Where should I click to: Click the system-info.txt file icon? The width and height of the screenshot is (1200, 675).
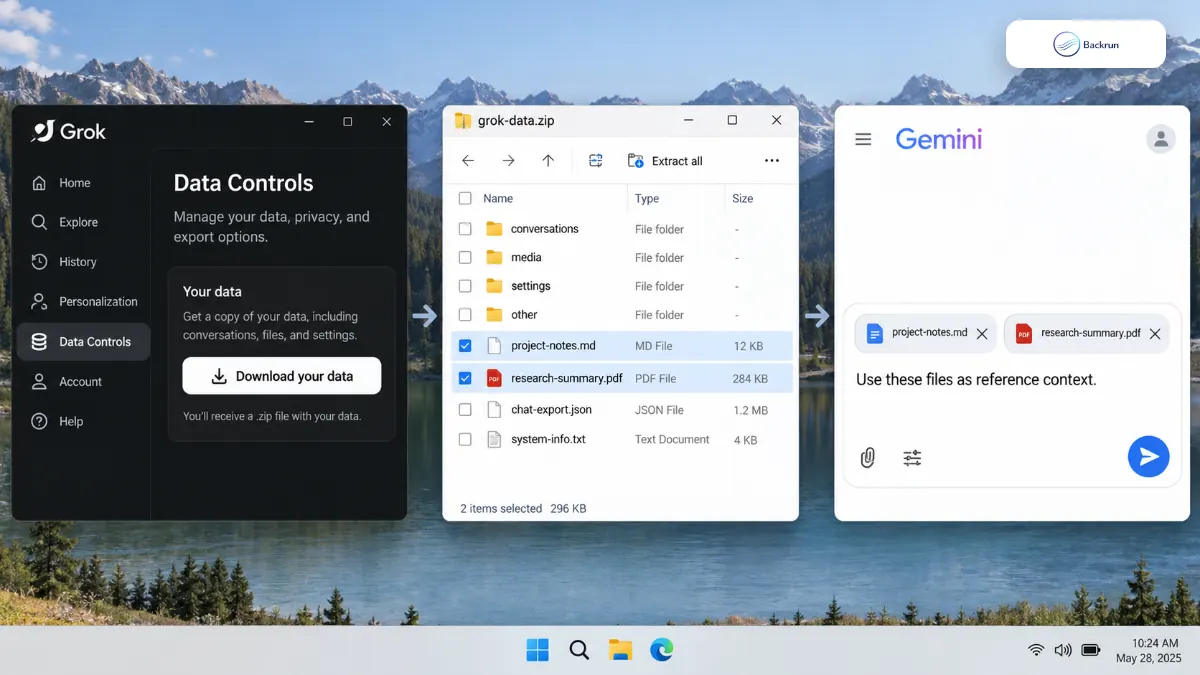point(494,439)
